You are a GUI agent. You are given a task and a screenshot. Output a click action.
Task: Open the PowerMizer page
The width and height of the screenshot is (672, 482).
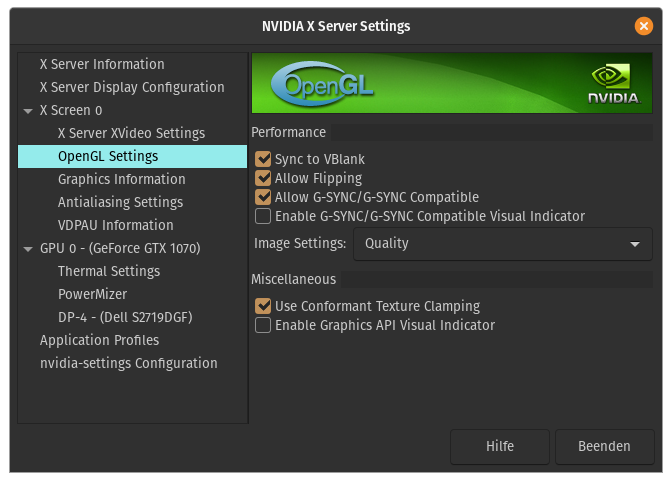click(94, 294)
